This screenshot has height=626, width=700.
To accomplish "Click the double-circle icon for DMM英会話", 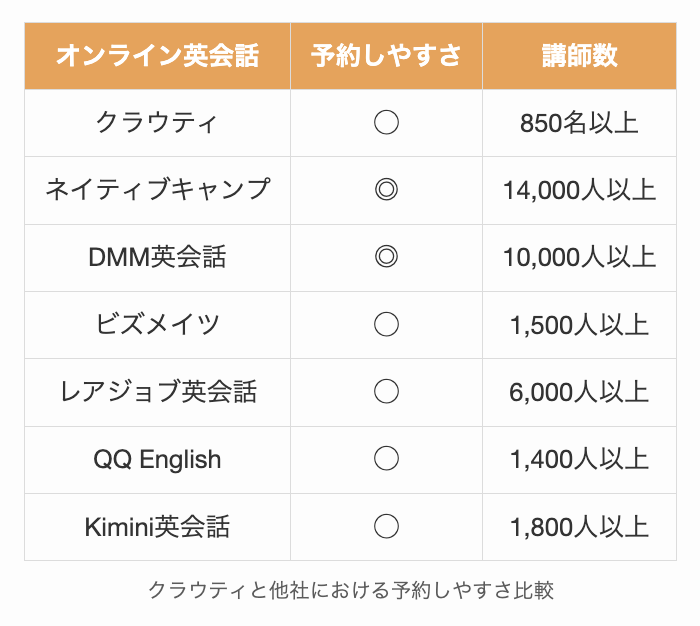I will (386, 257).
